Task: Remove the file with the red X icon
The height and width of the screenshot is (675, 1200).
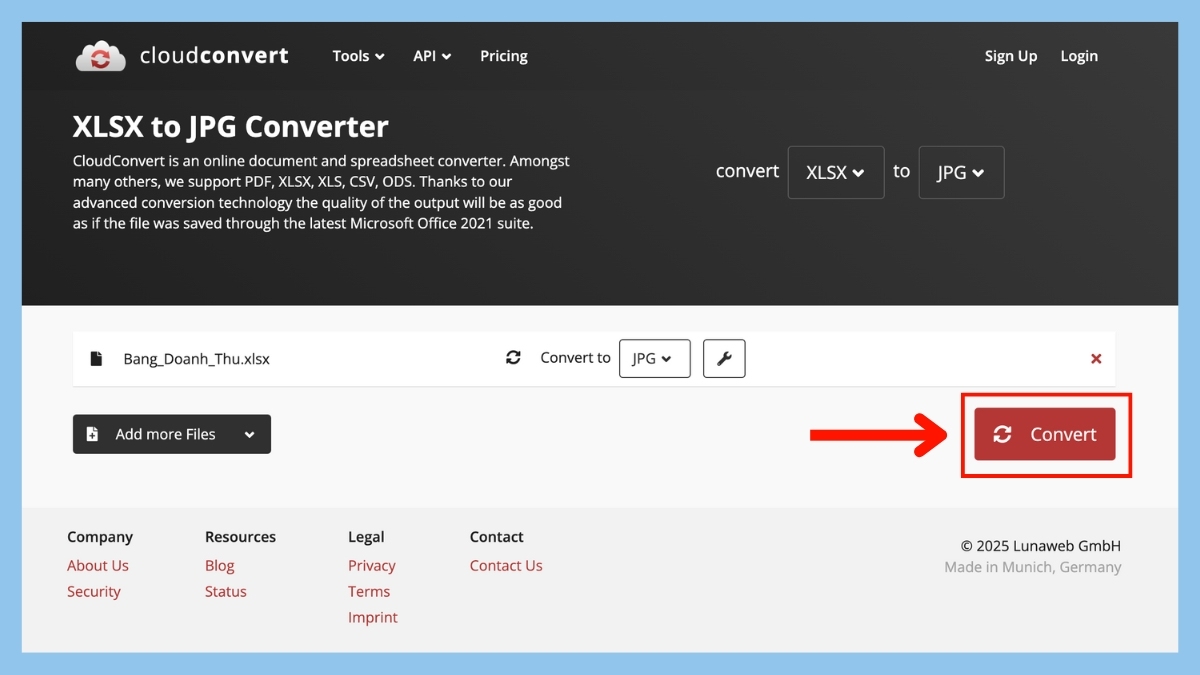Action: 1096,358
